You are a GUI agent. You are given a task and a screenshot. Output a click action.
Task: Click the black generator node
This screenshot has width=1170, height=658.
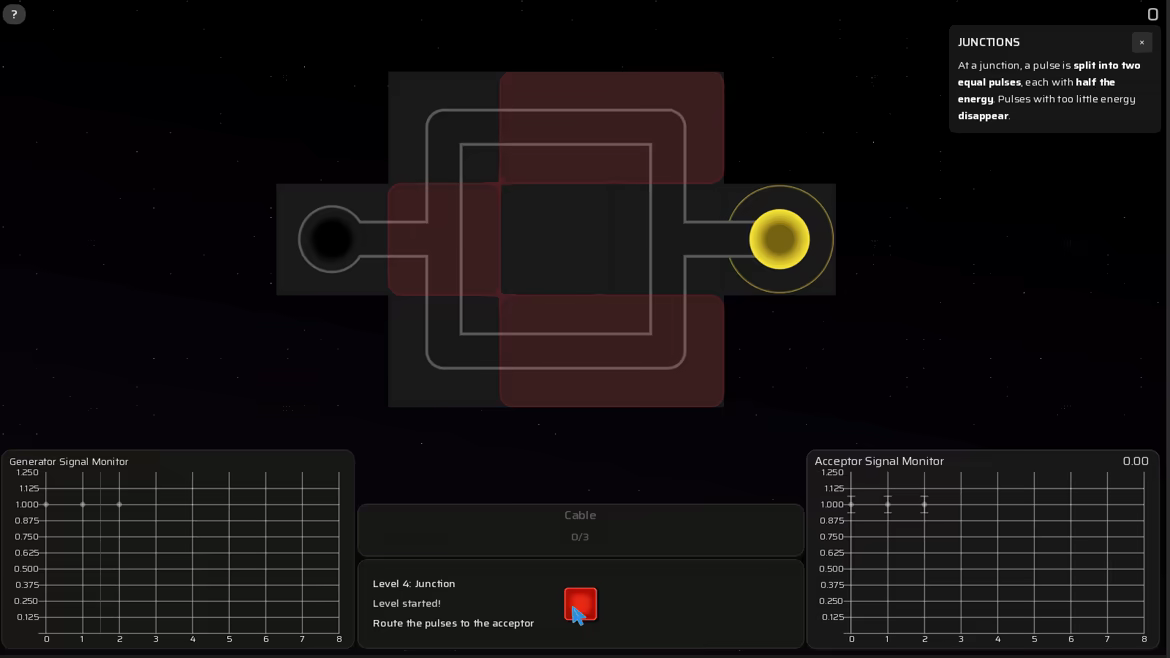331,239
